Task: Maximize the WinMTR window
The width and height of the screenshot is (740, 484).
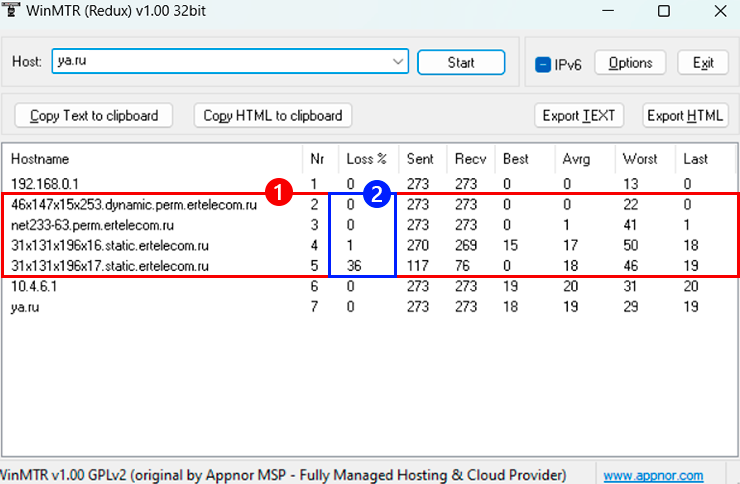Action: 664,10
